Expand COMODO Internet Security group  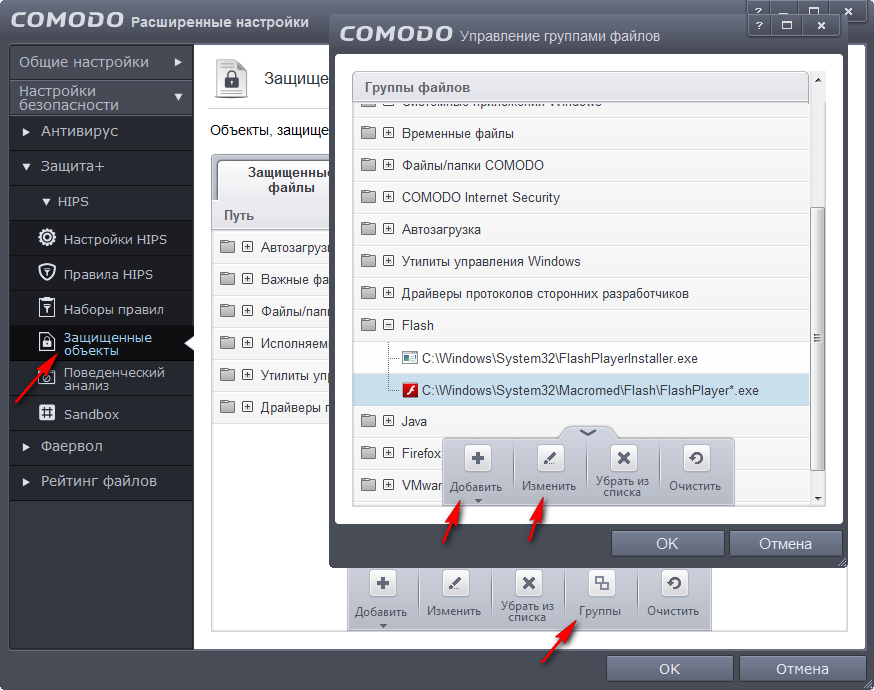pyautogui.click(x=389, y=197)
